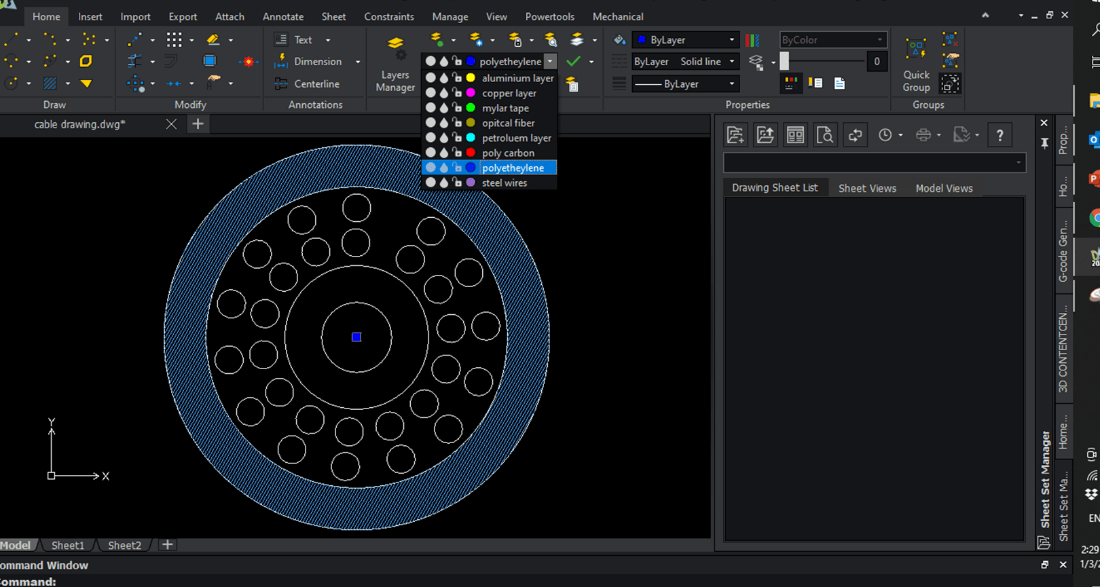Viewport: 1100px width, 587px height.
Task: Click the blue center grip point in drawing
Action: 356,338
